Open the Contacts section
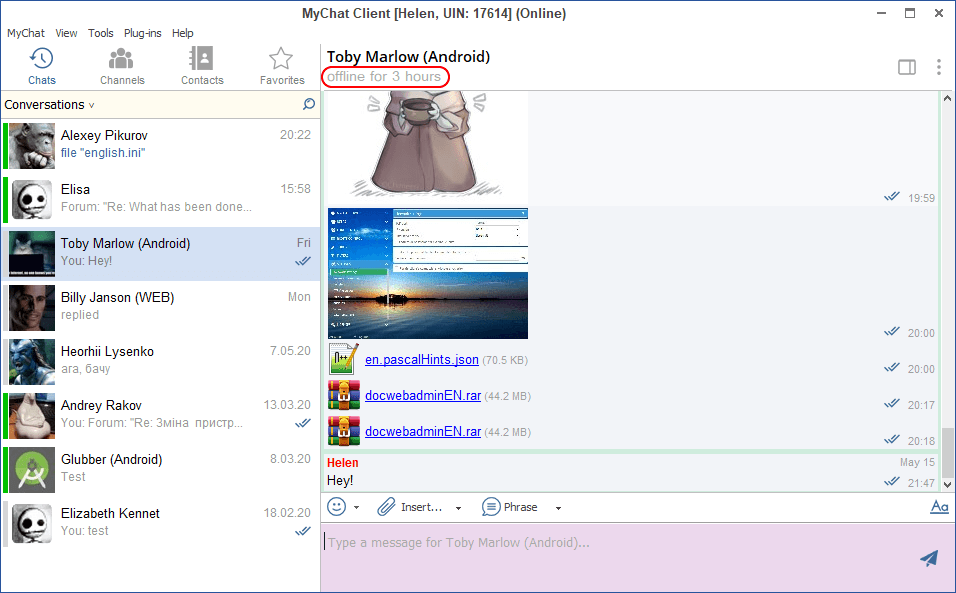This screenshot has height=593, width=956. [202, 66]
